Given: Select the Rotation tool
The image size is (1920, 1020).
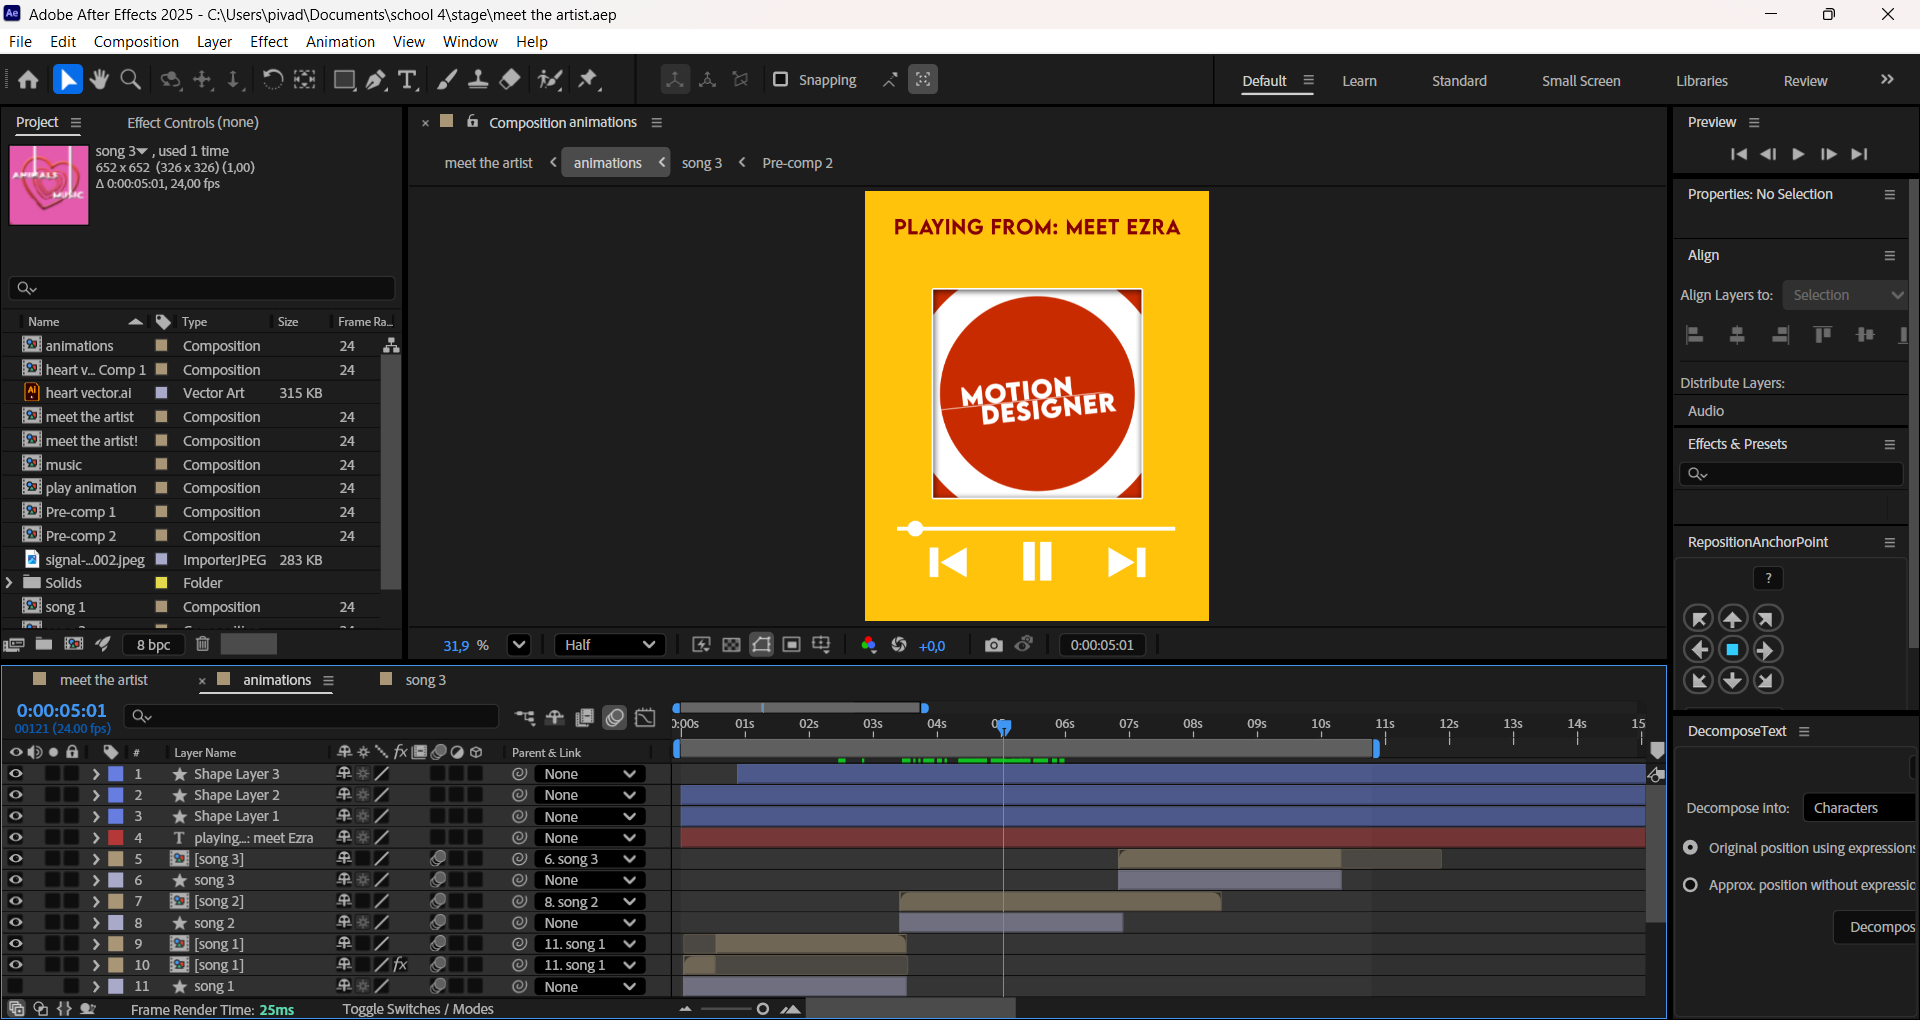Looking at the screenshot, I should click(272, 80).
